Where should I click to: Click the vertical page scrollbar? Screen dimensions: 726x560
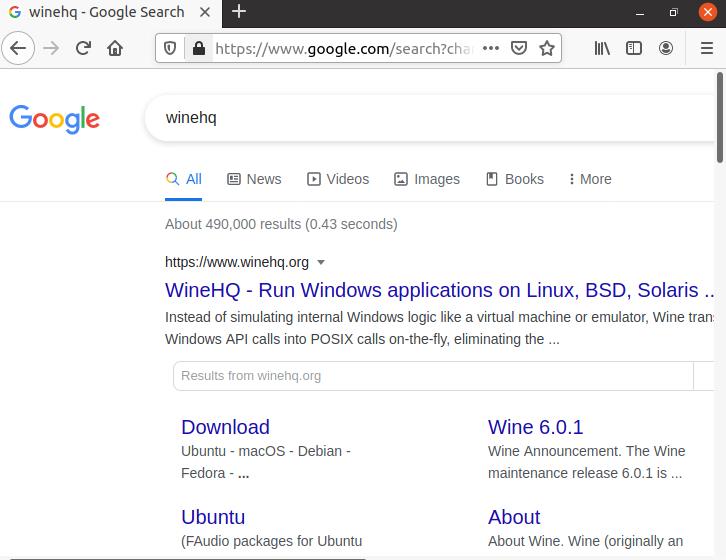tap(720, 117)
